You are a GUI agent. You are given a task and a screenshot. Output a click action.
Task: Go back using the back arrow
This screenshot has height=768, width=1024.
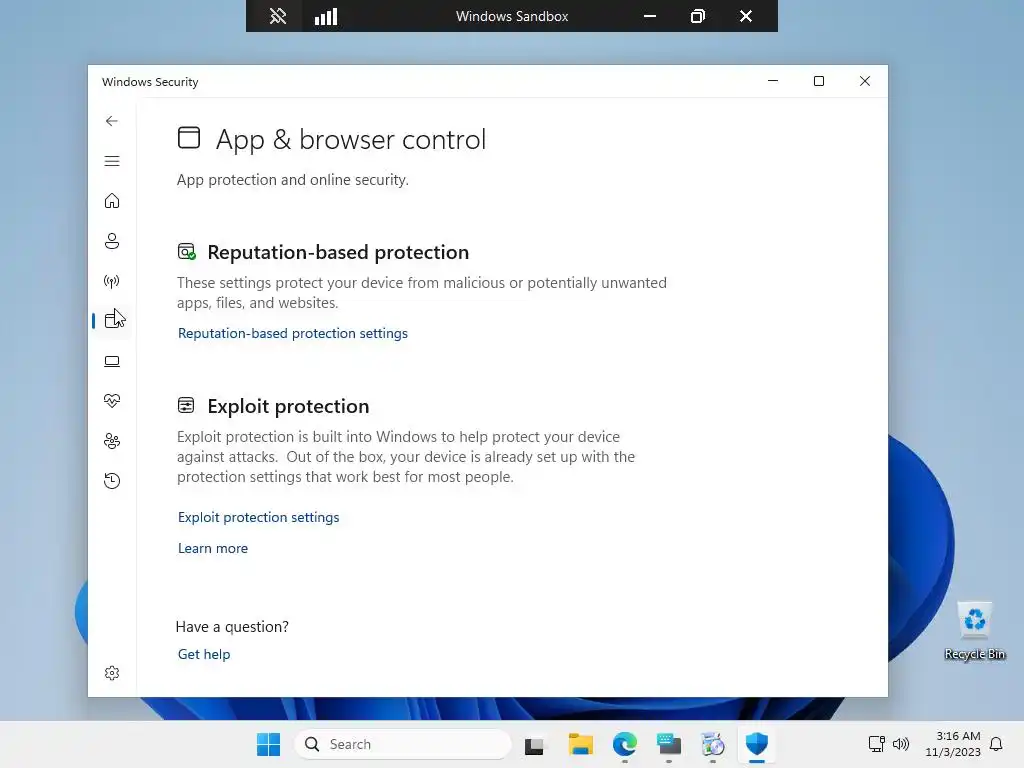[x=112, y=121]
